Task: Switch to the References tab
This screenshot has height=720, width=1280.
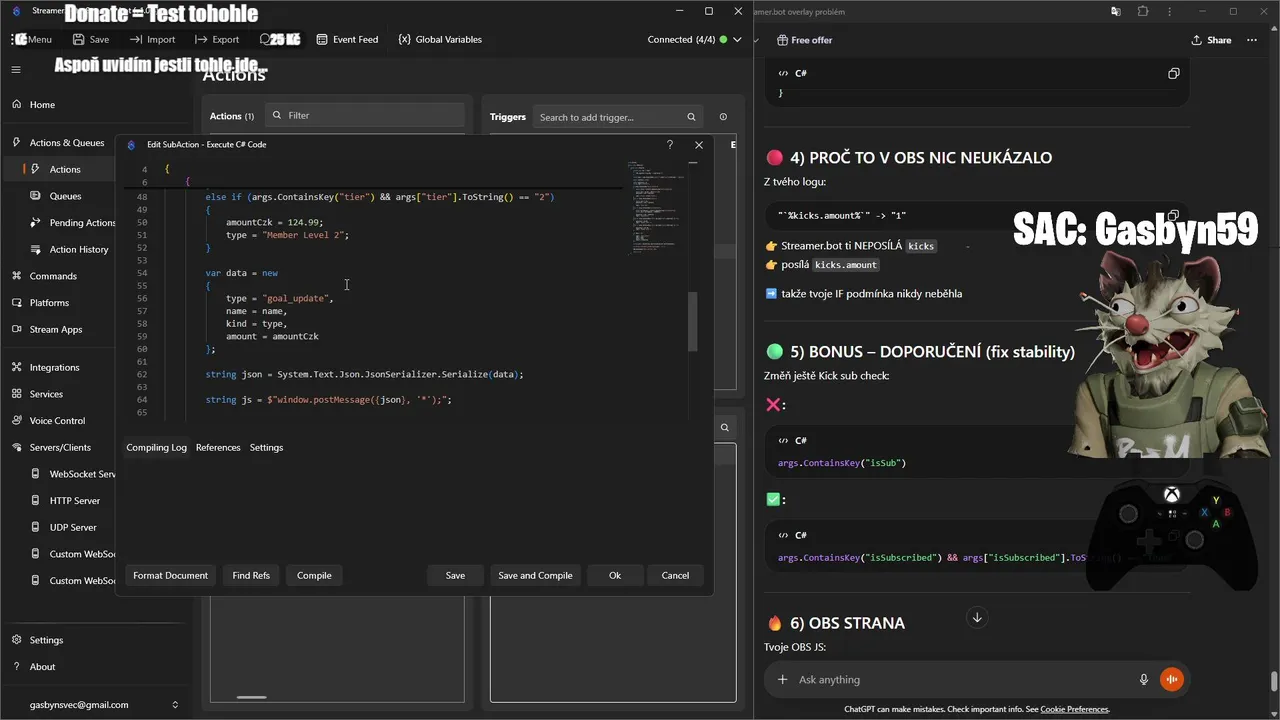Action: tap(218, 448)
